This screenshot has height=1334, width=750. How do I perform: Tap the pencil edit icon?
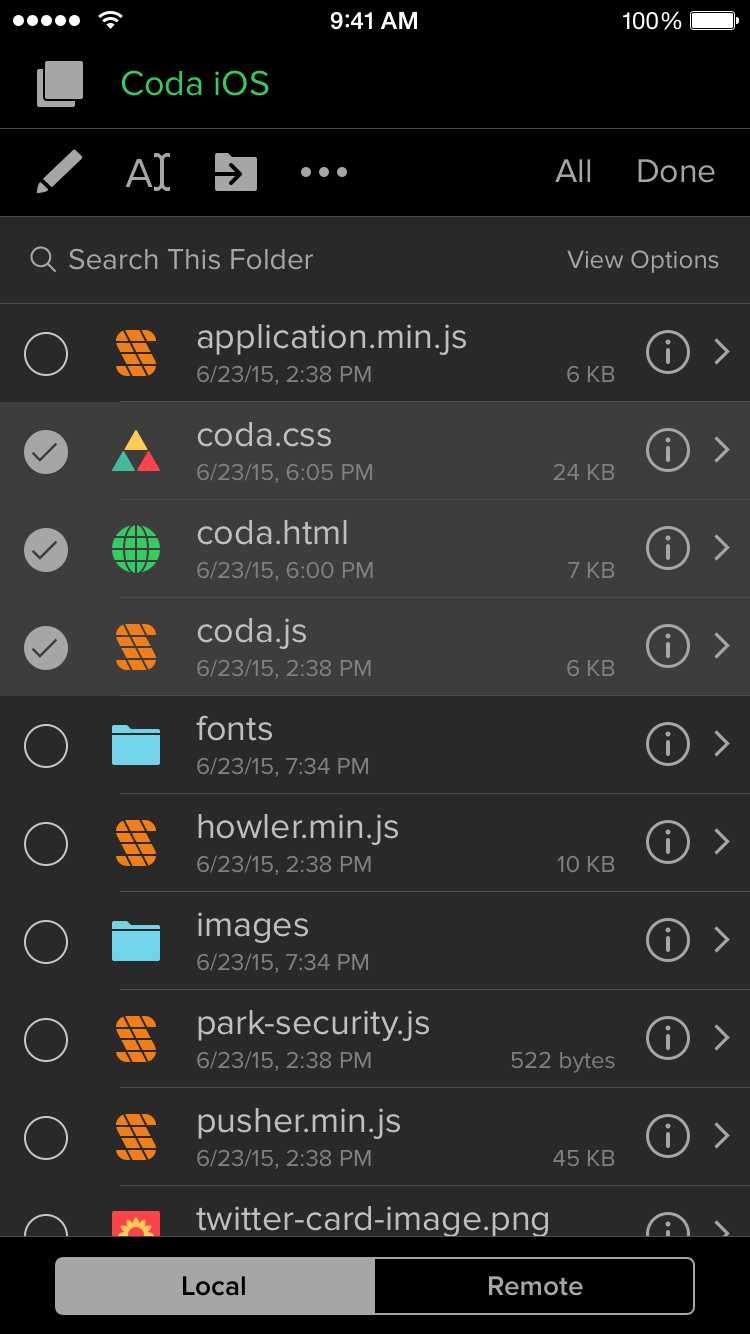pos(59,172)
